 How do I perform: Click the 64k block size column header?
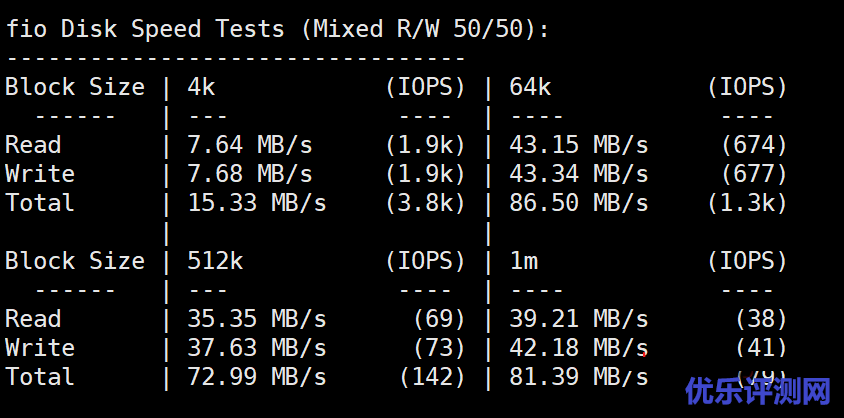(530, 87)
